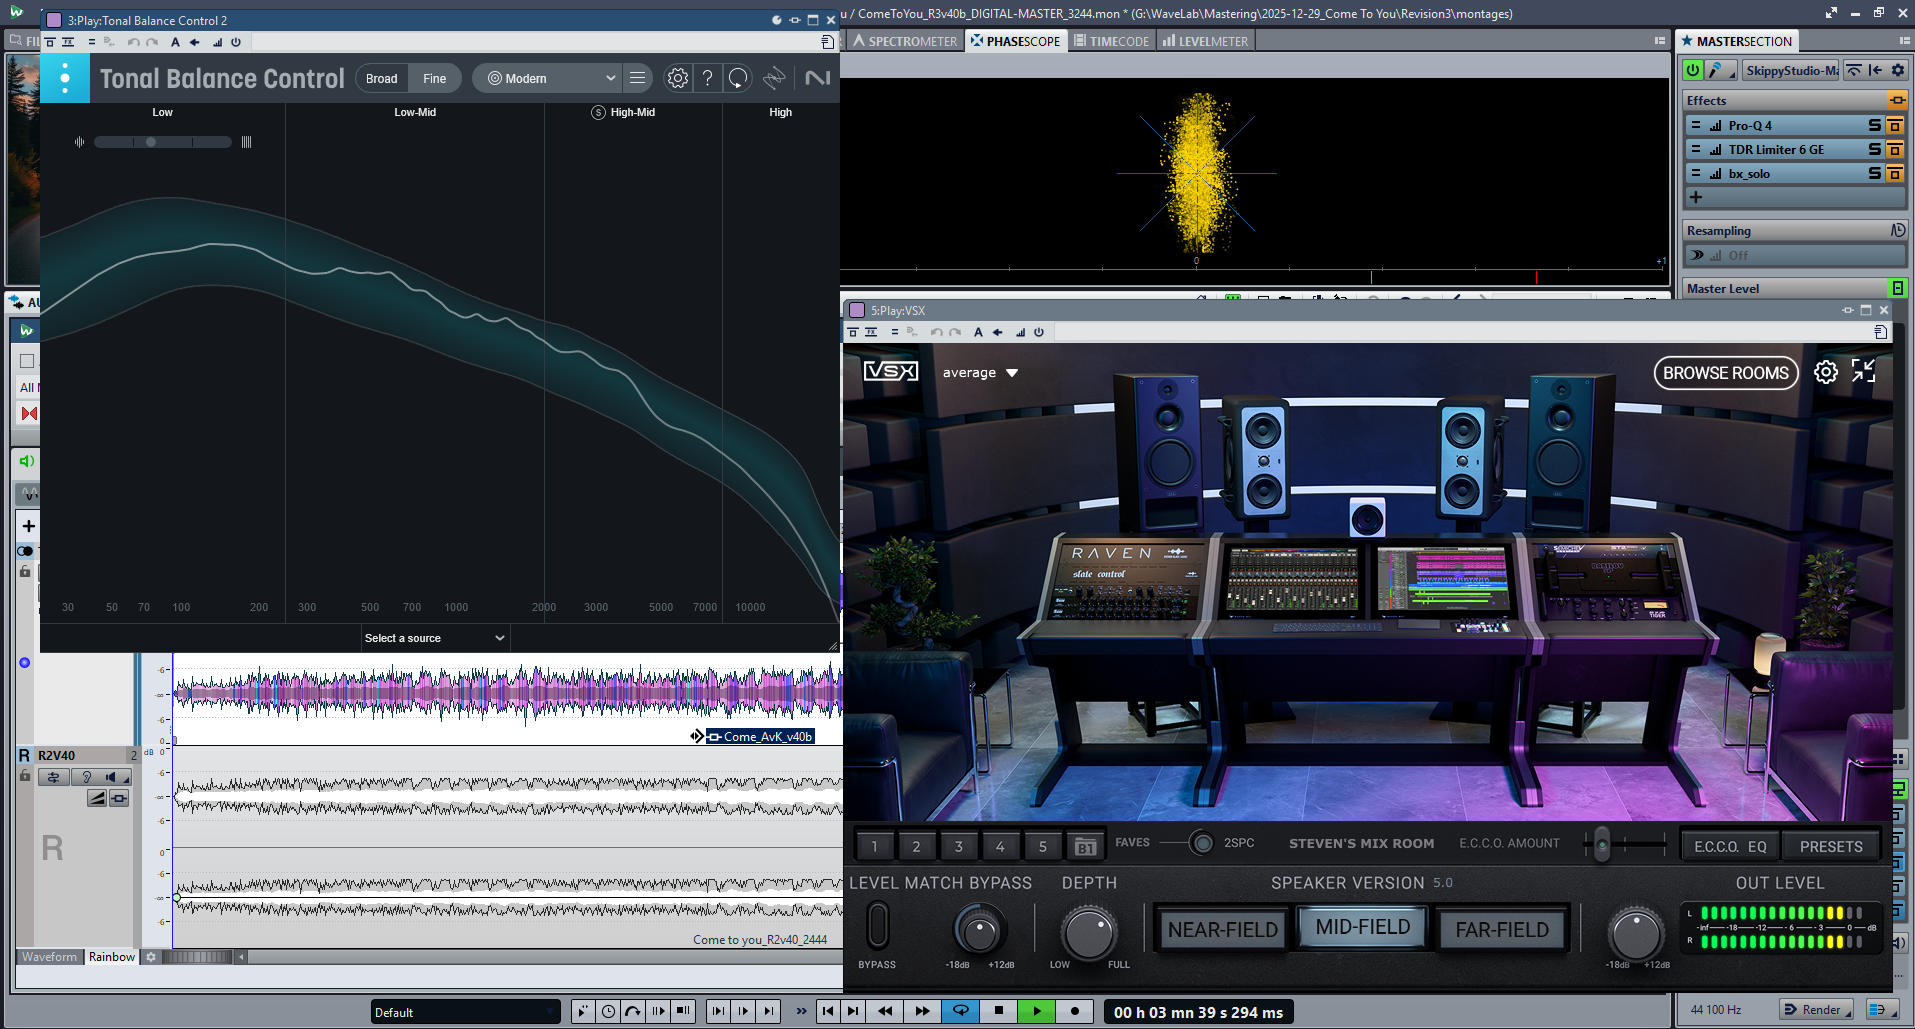
Task: Switch to the Spectrometer tab
Action: tap(905, 41)
